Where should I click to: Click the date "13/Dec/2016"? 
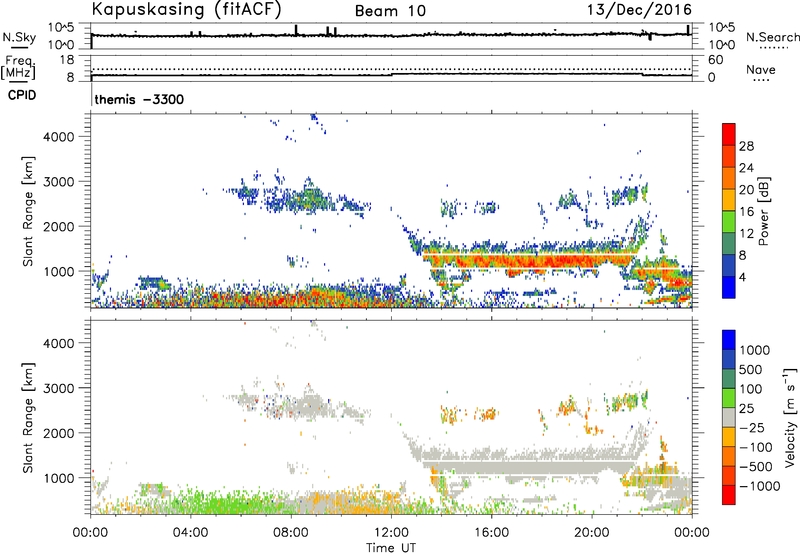pos(639,10)
